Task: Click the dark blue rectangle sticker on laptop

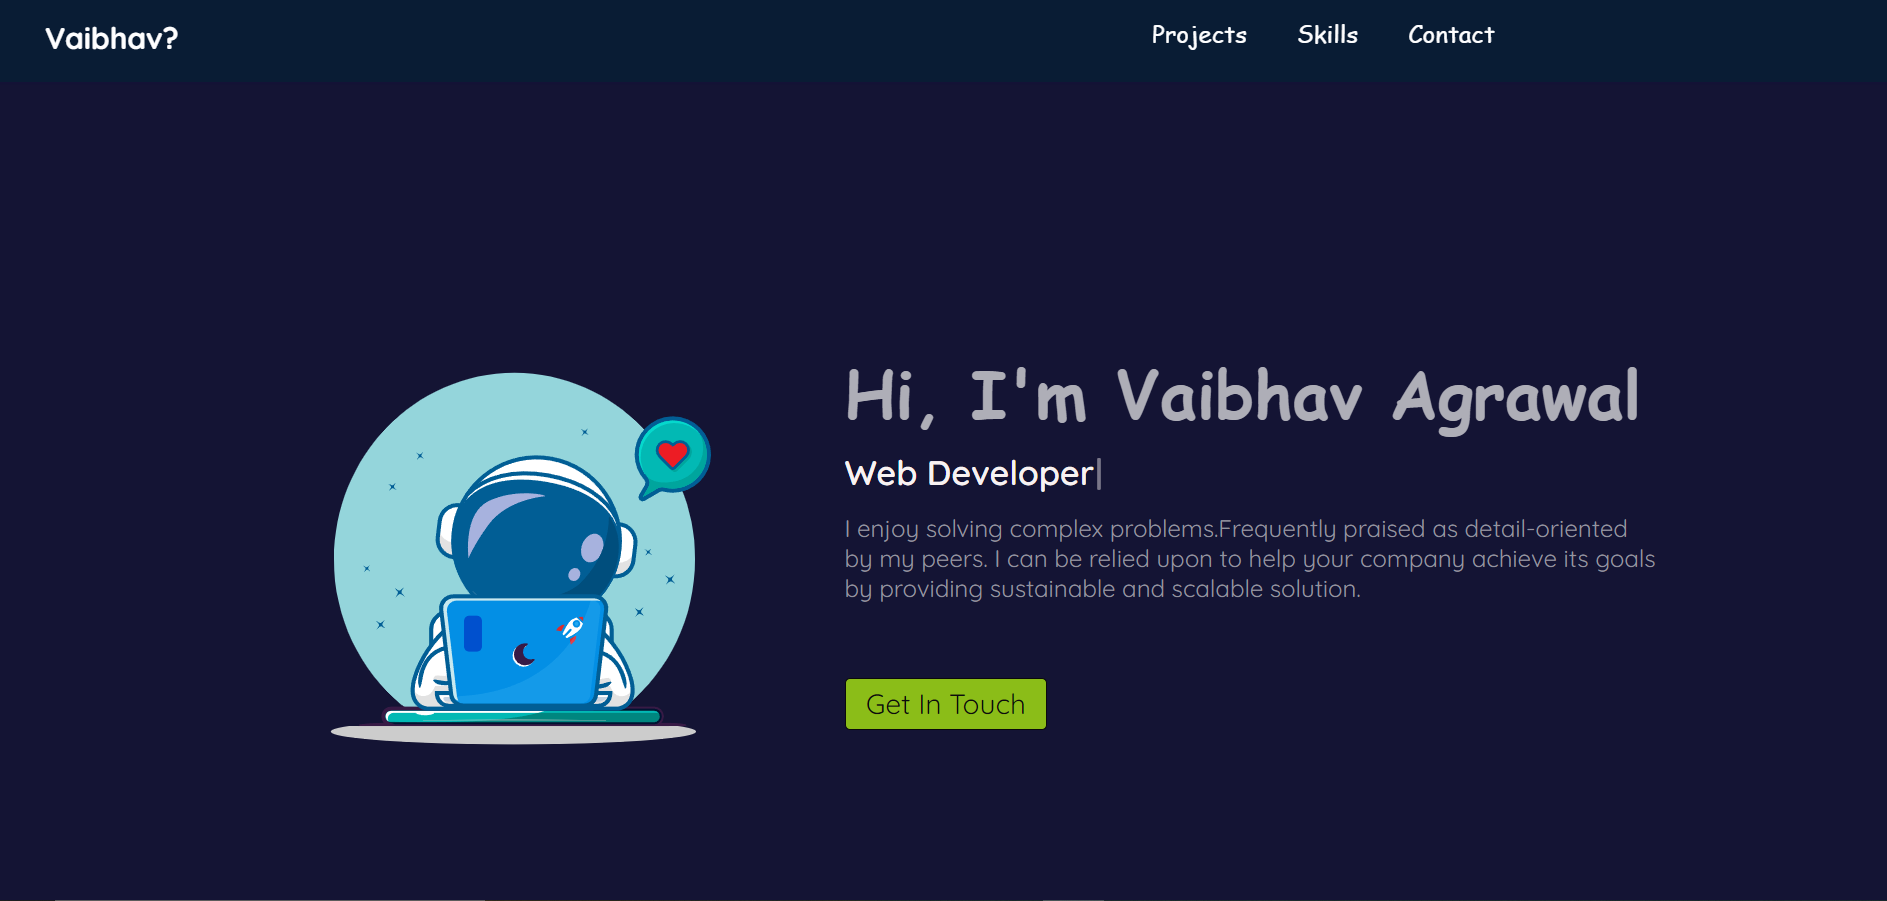Action: (x=473, y=633)
